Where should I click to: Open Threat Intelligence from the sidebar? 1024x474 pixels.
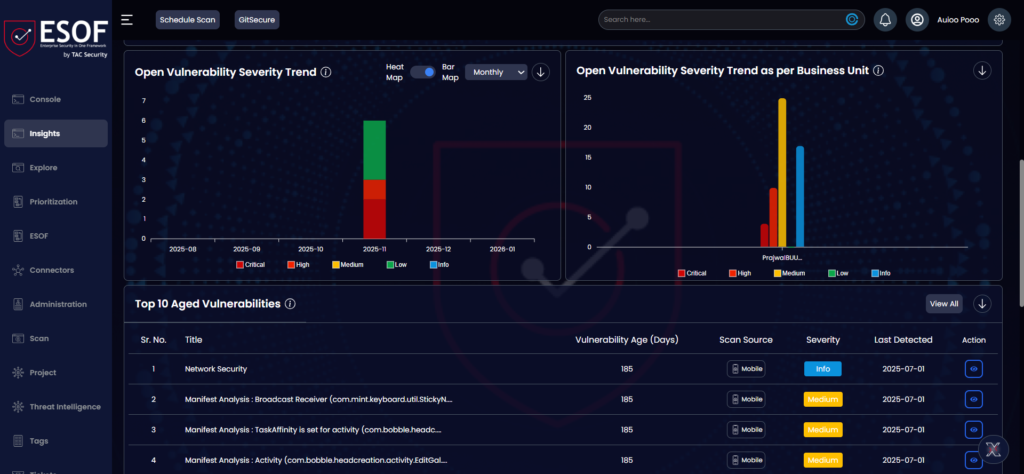click(64, 406)
